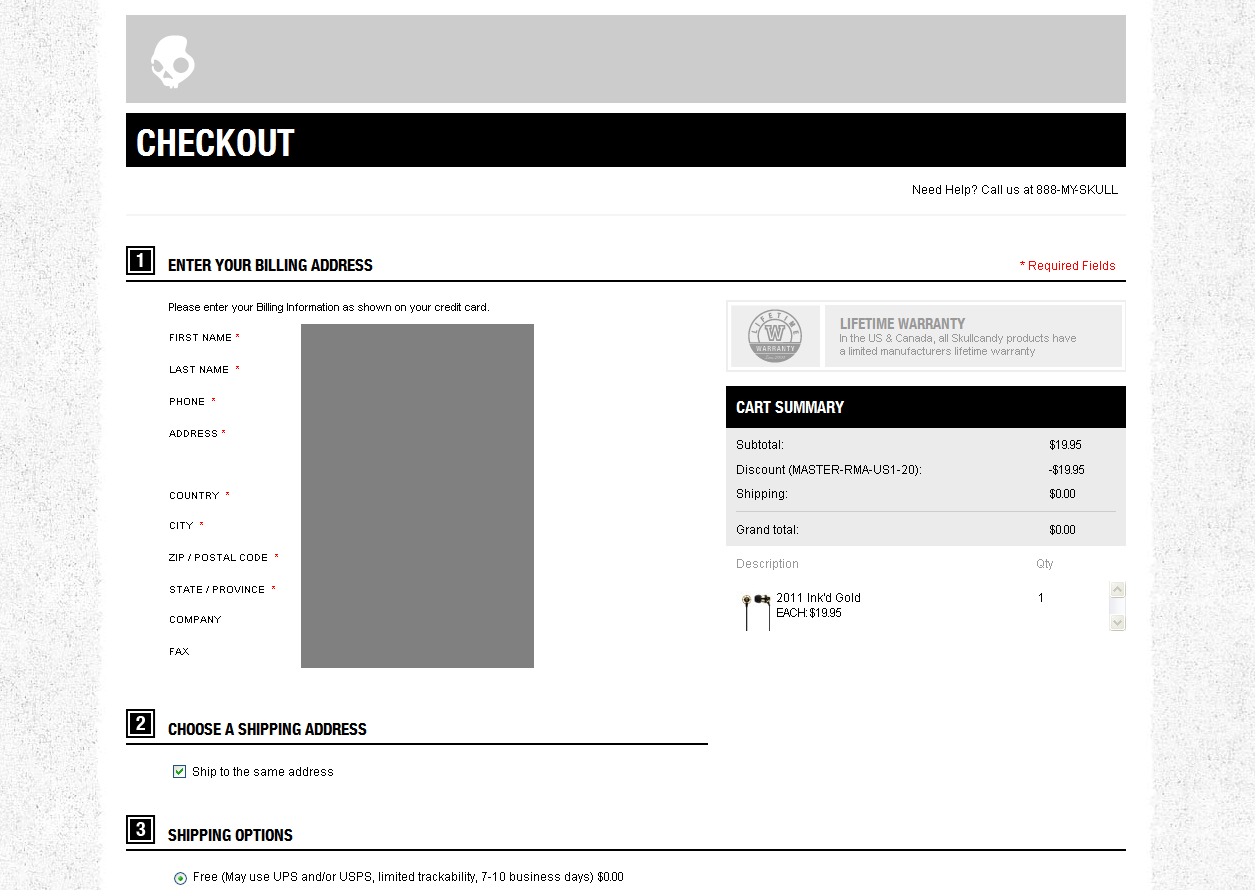Click the cart list scroll-up arrow

pyautogui.click(x=1118, y=590)
